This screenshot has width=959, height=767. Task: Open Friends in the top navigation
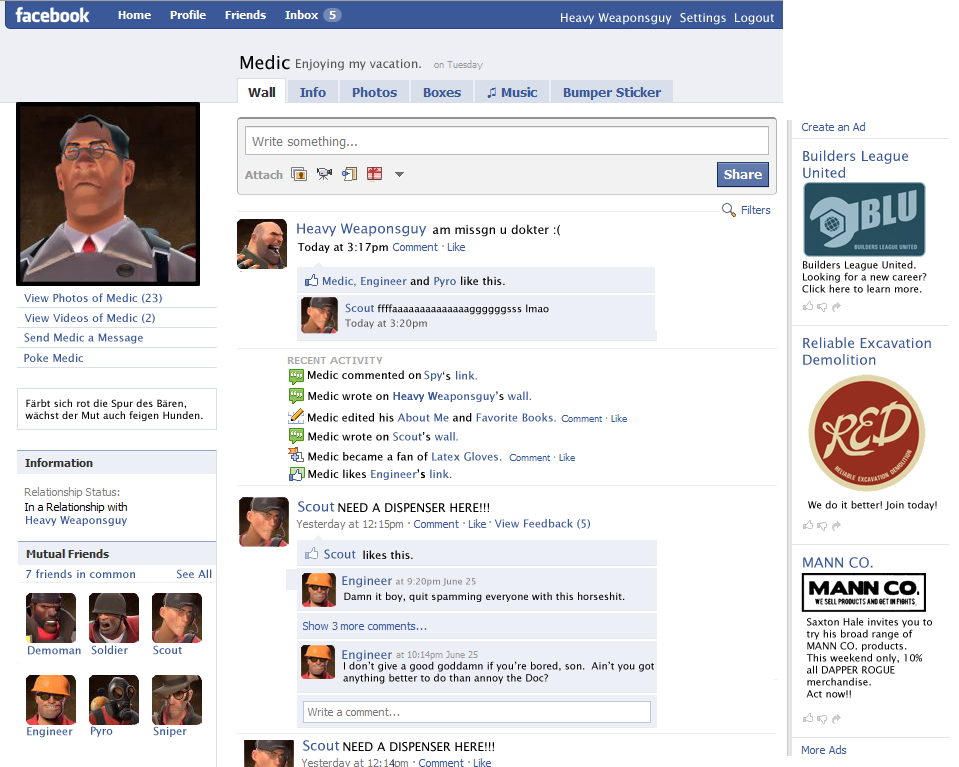[x=245, y=15]
